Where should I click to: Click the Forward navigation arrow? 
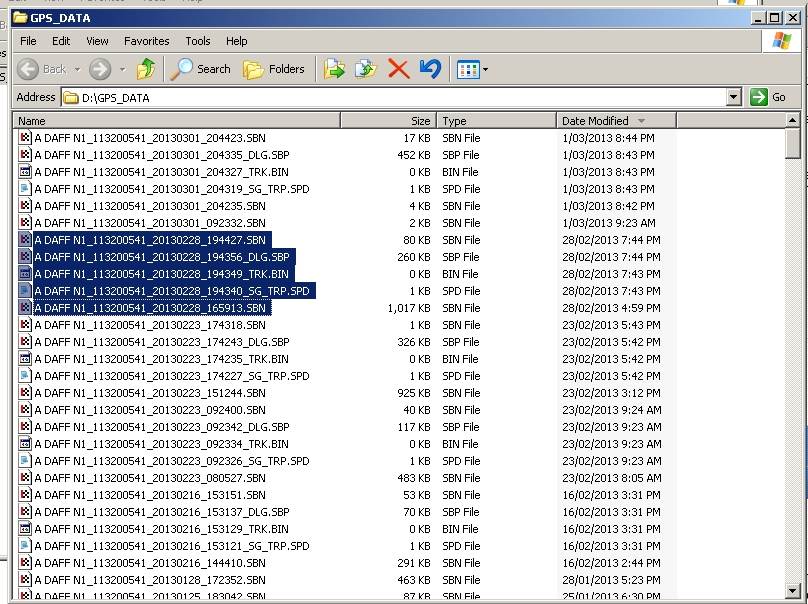[x=99, y=69]
